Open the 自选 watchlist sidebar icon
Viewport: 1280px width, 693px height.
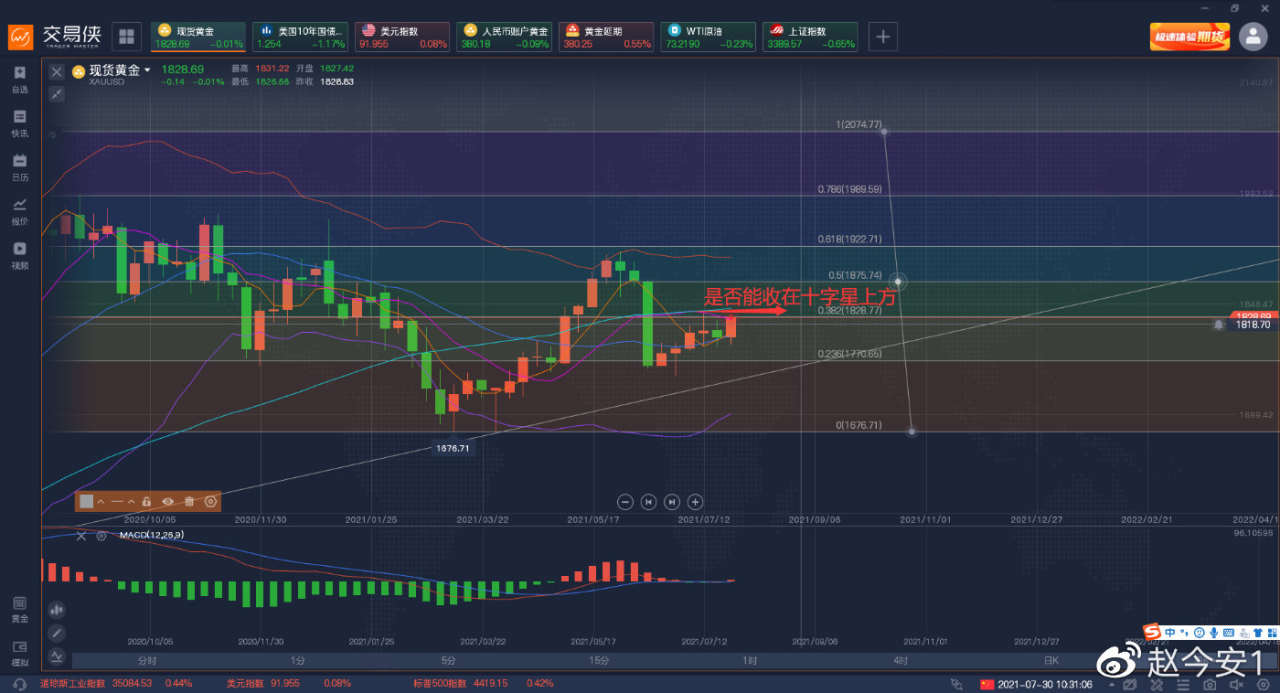click(20, 78)
